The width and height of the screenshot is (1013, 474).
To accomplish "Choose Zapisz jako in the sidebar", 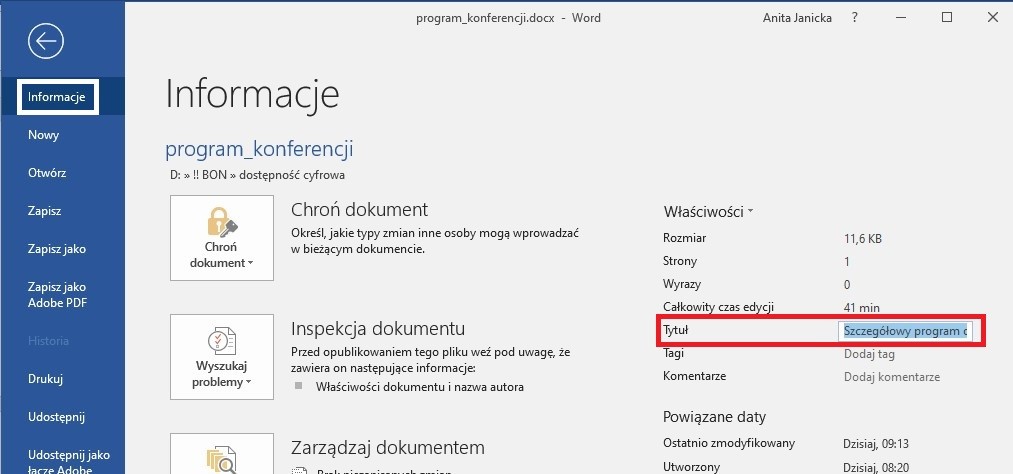I will point(57,249).
